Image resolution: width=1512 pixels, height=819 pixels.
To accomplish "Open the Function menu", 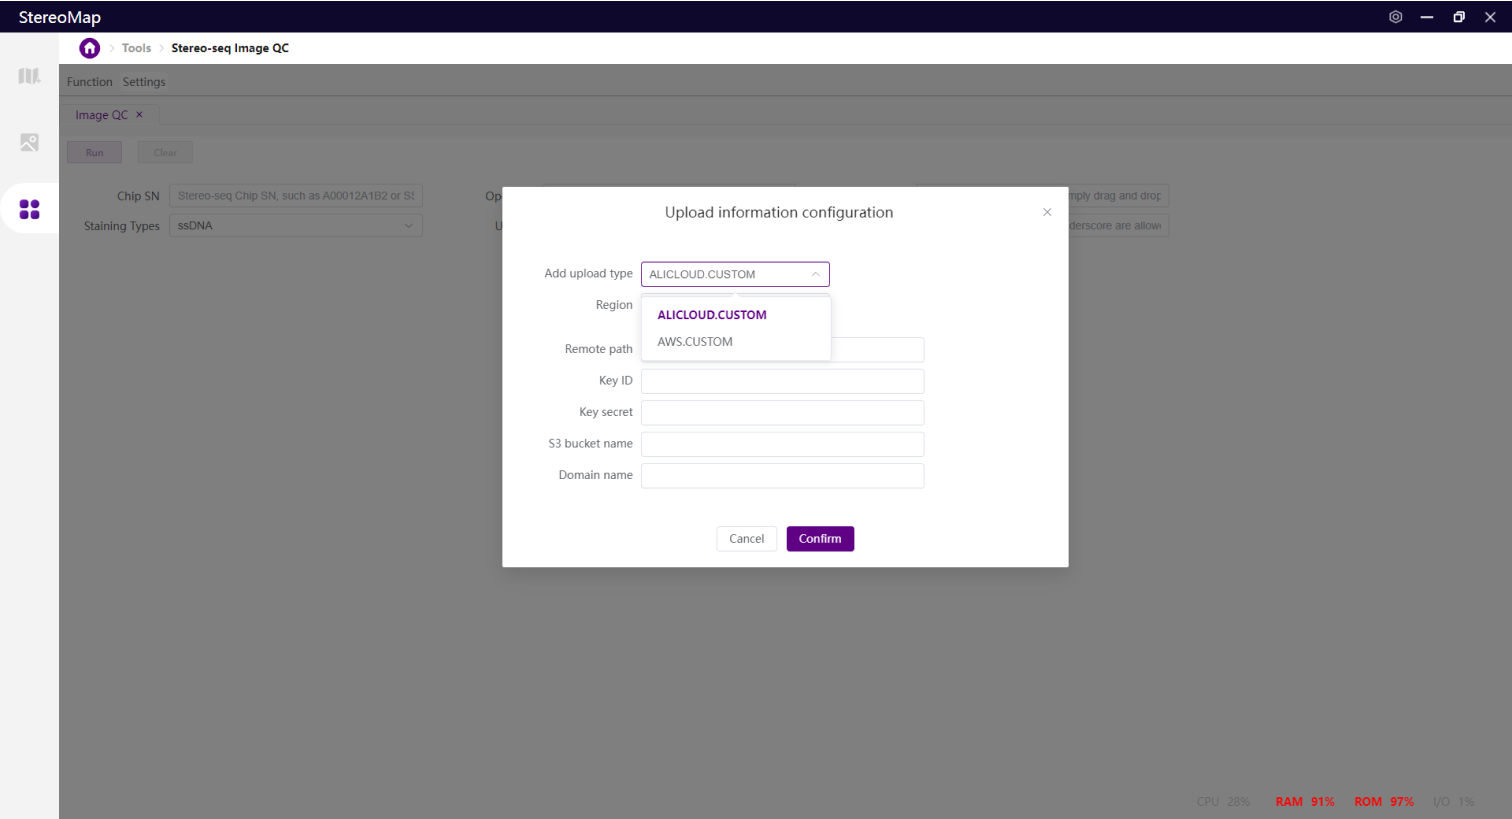I will (89, 82).
